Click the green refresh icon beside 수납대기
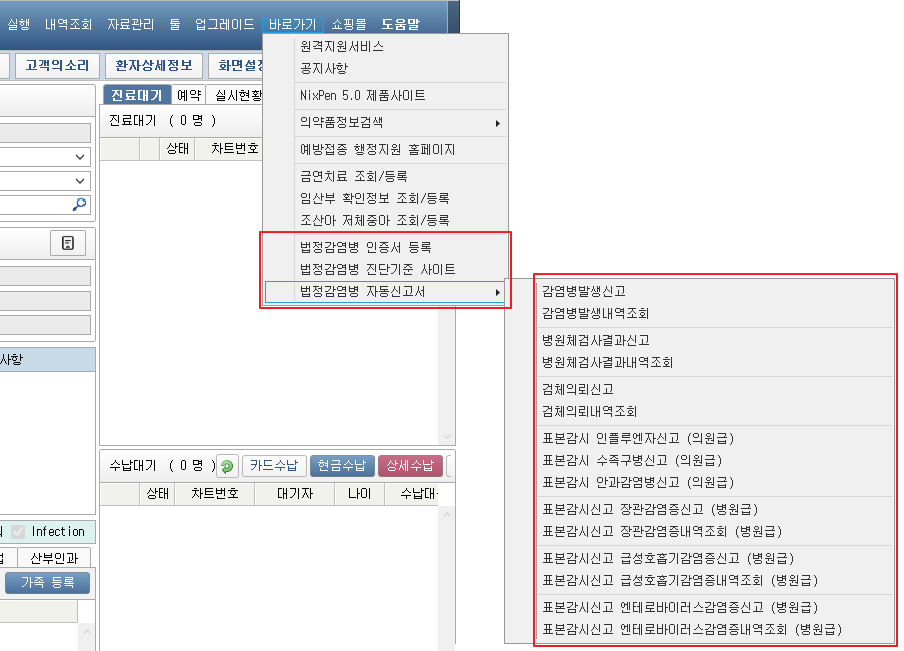 pyautogui.click(x=227, y=466)
